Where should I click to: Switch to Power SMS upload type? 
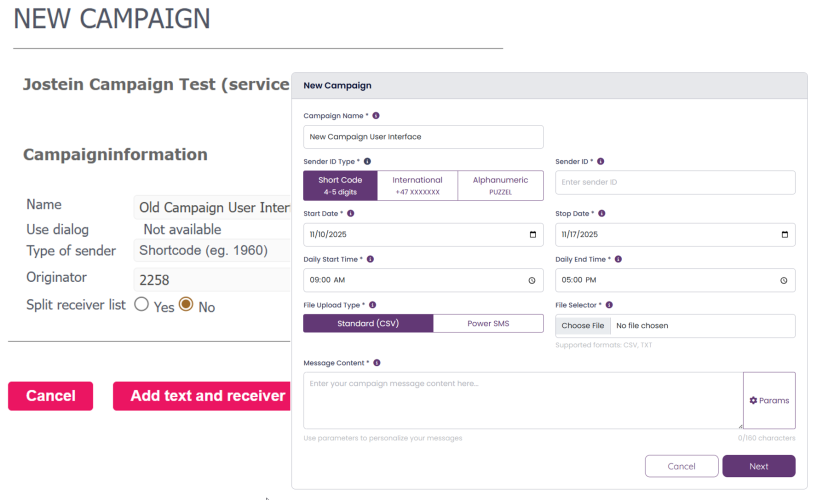click(488, 324)
